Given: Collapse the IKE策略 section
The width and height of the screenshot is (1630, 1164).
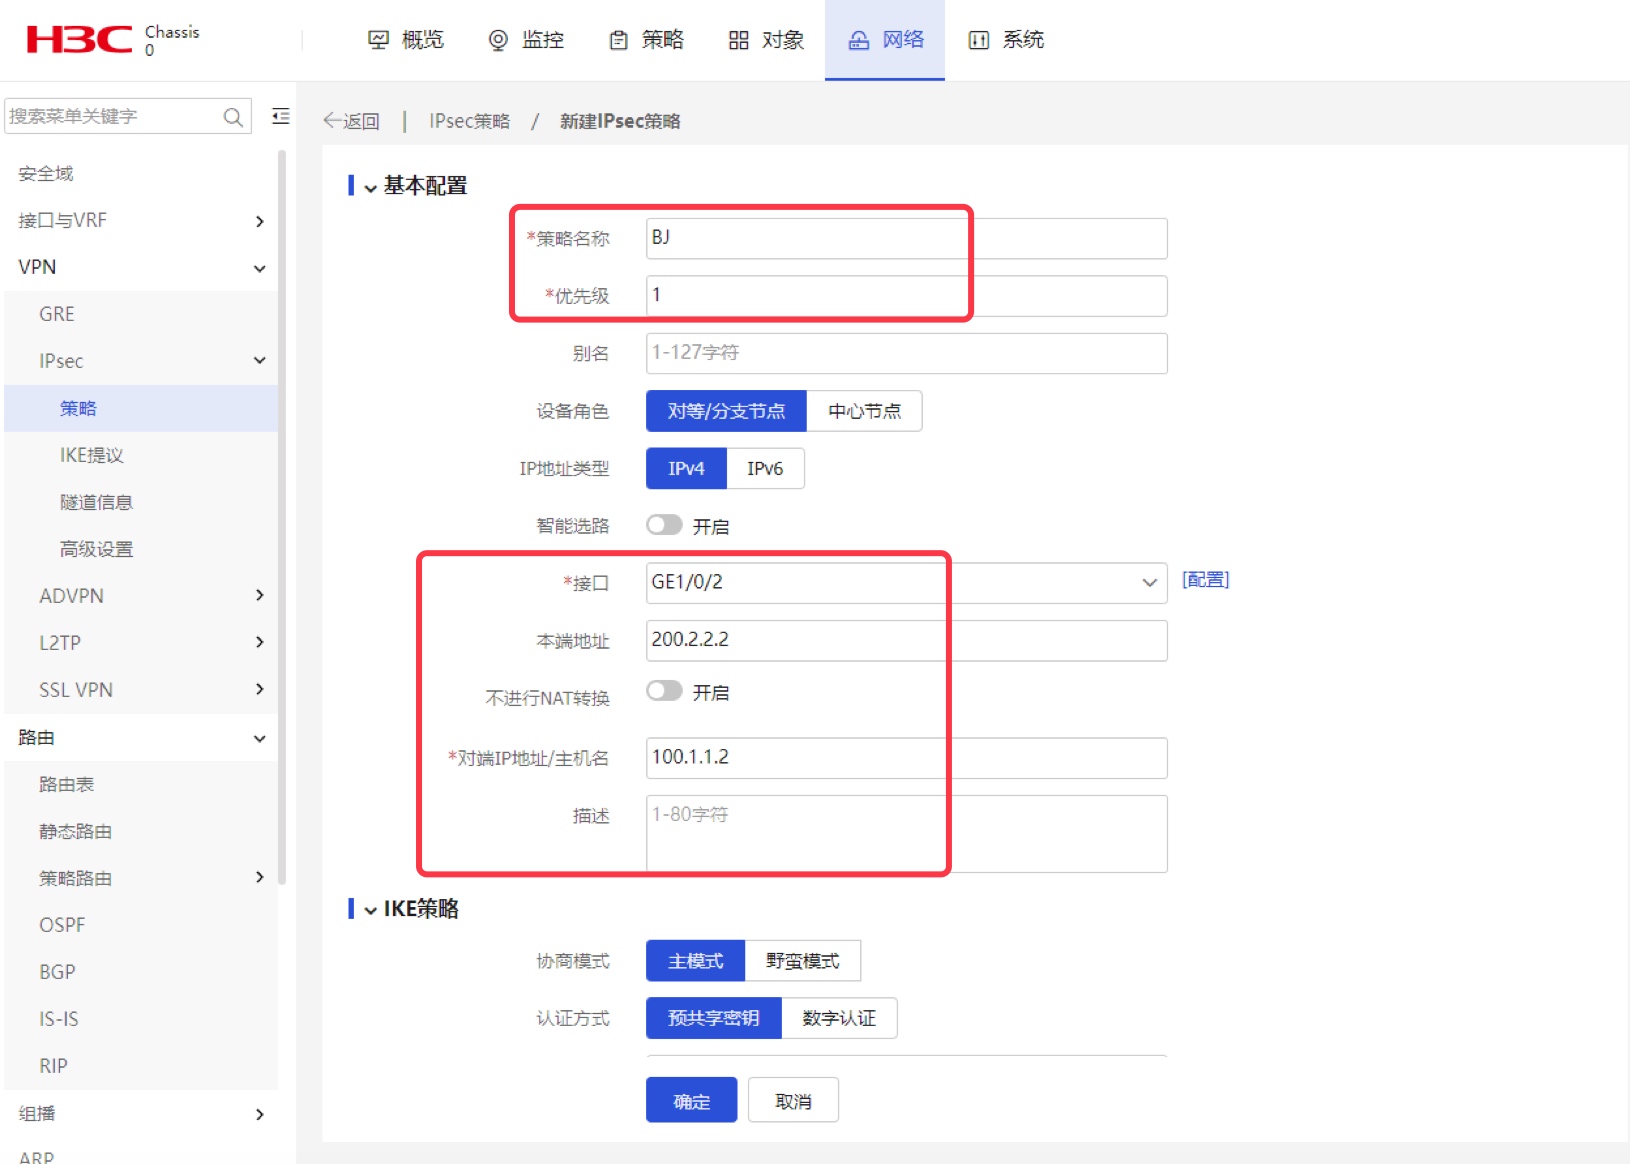Looking at the screenshot, I should pos(371,910).
